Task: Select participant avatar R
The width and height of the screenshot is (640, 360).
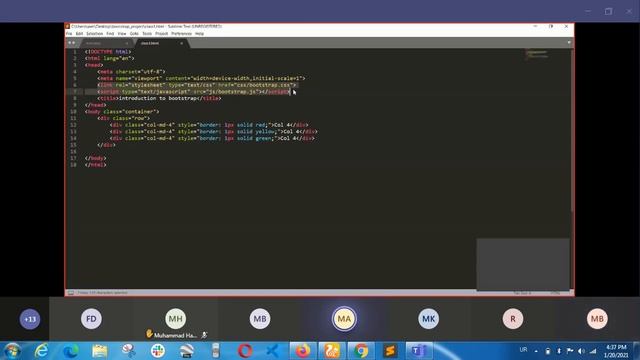Action: [x=513, y=319]
